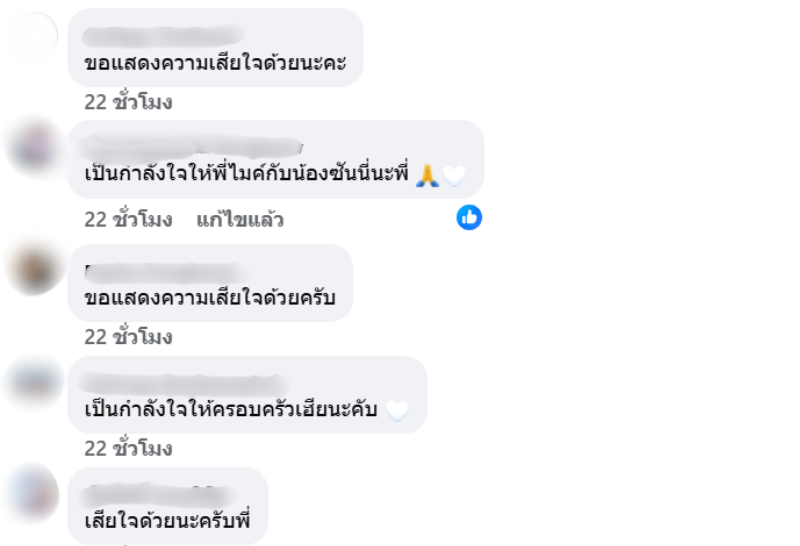Click avatar of ขอแสดงความเสียใจด้วยครับ commenter
The width and height of the screenshot is (800, 546).
(x=33, y=270)
